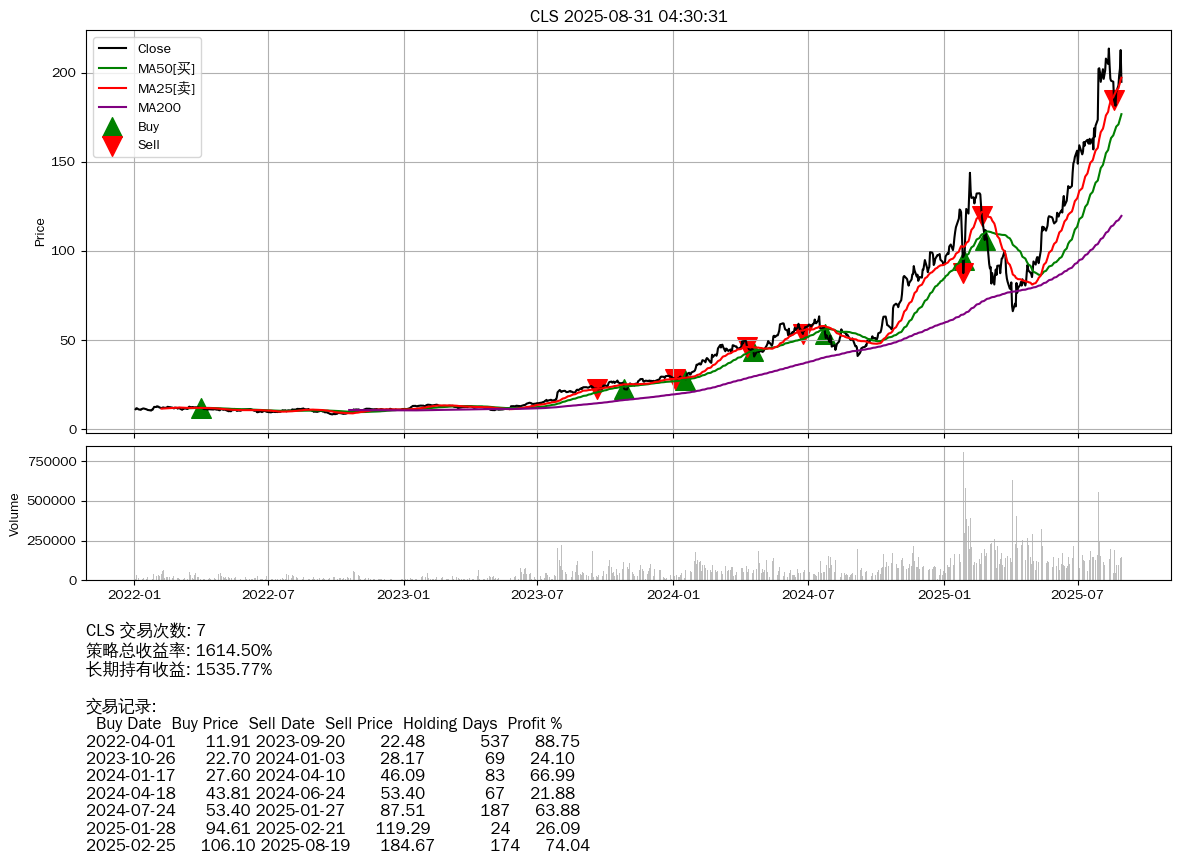Screen dimensions: 1181x864
Task: Click the 长期持有收益 1535.77% text
Action: click(x=179, y=669)
